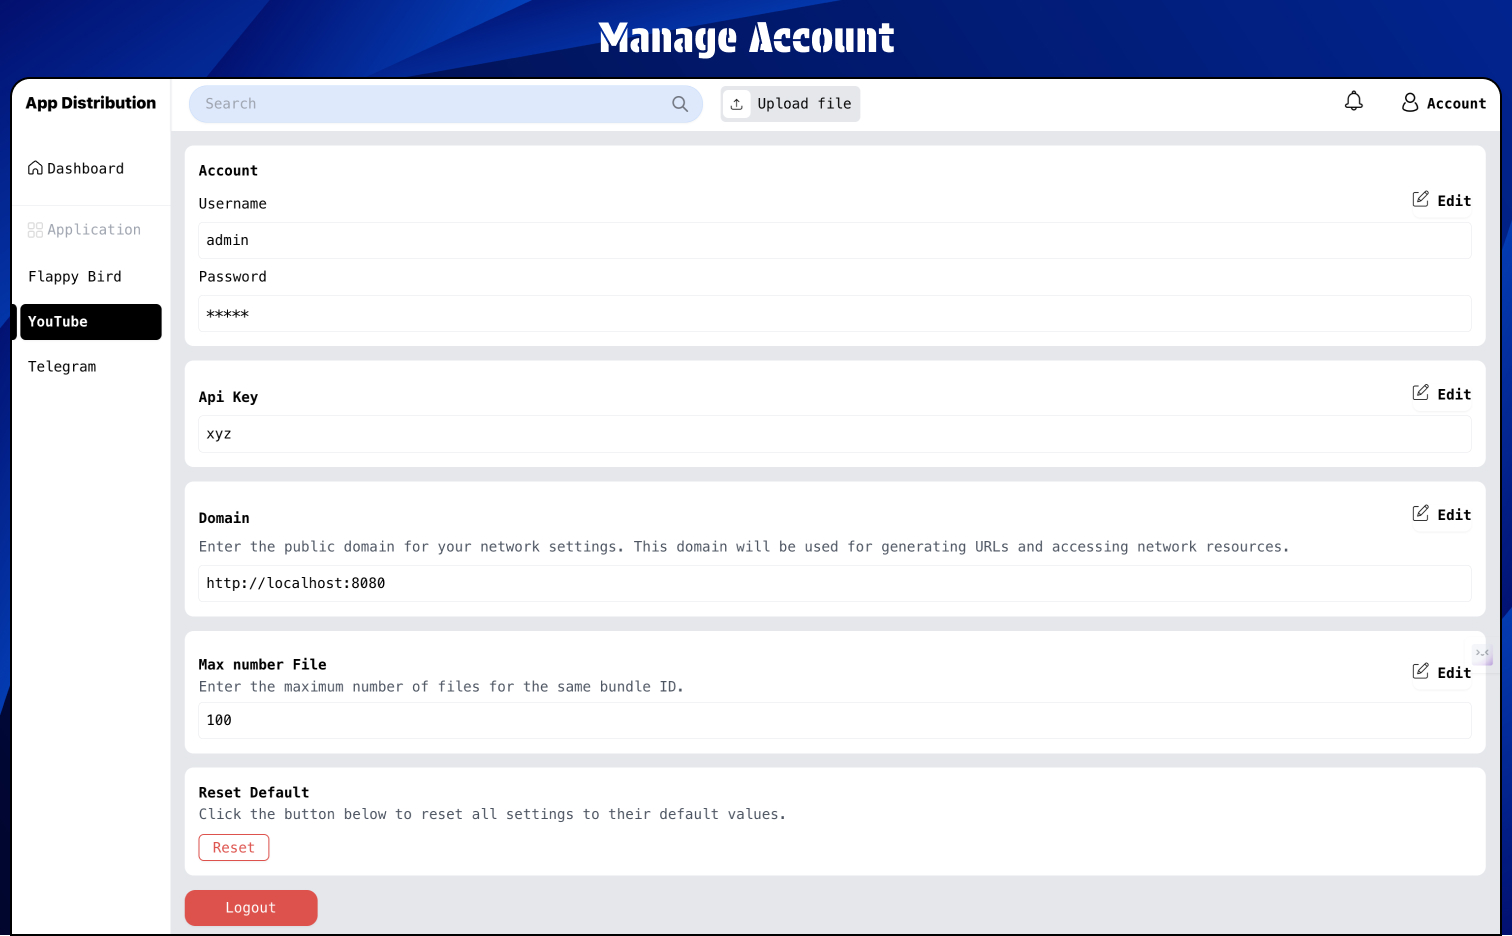
Task: Open Flappy Bird in the sidebar
Action: 75,277
